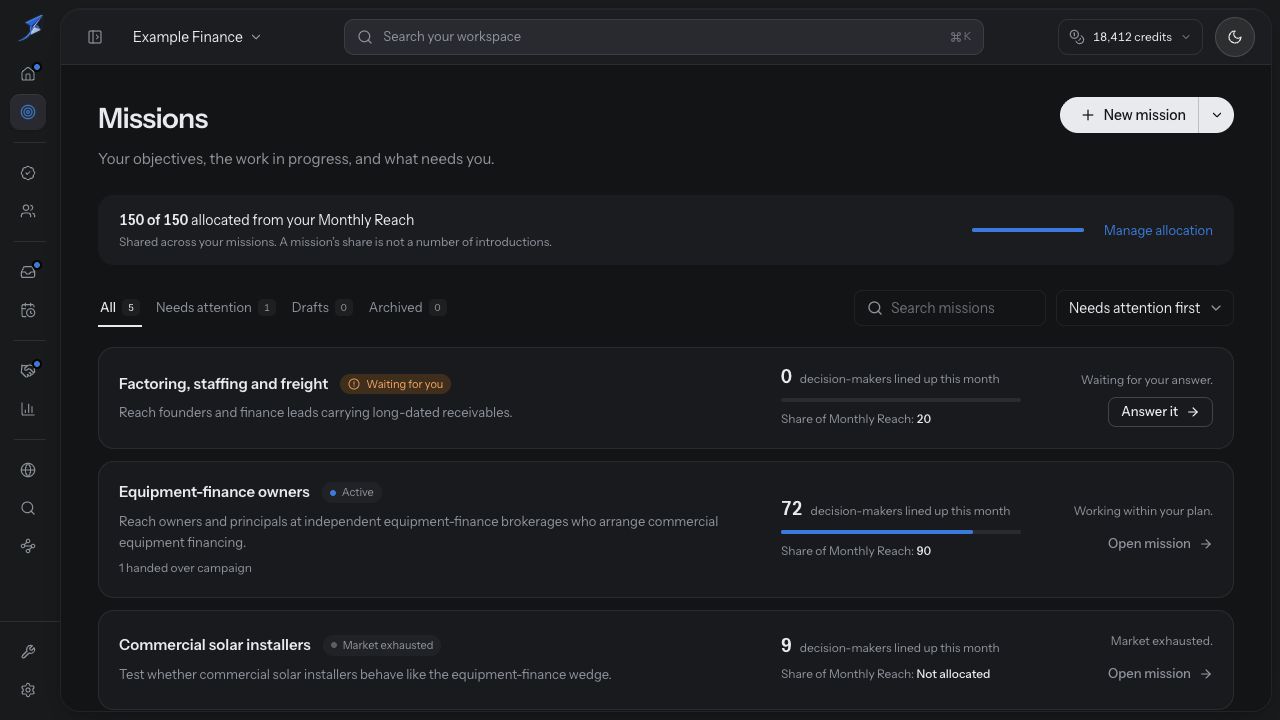Screen dimensions: 1280x720
Task: Collapse the sidebar with the panel icon
Action: [95, 37]
